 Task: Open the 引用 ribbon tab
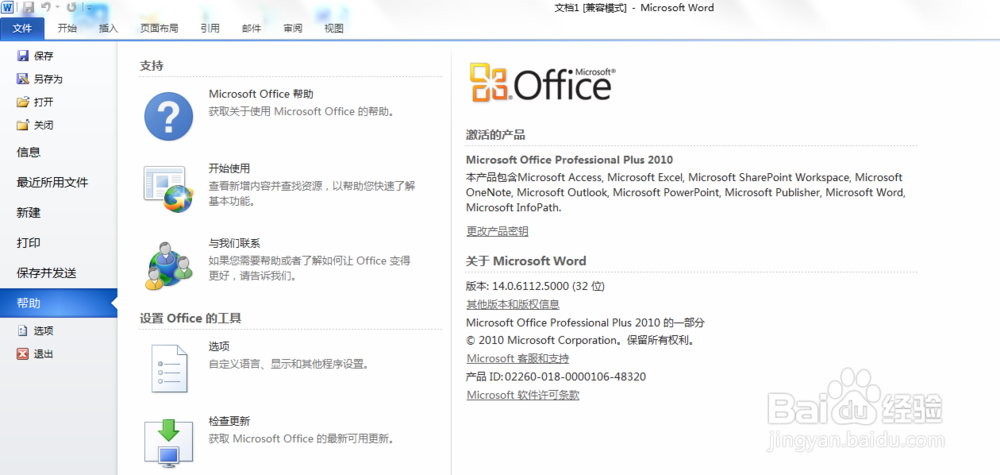coord(210,28)
